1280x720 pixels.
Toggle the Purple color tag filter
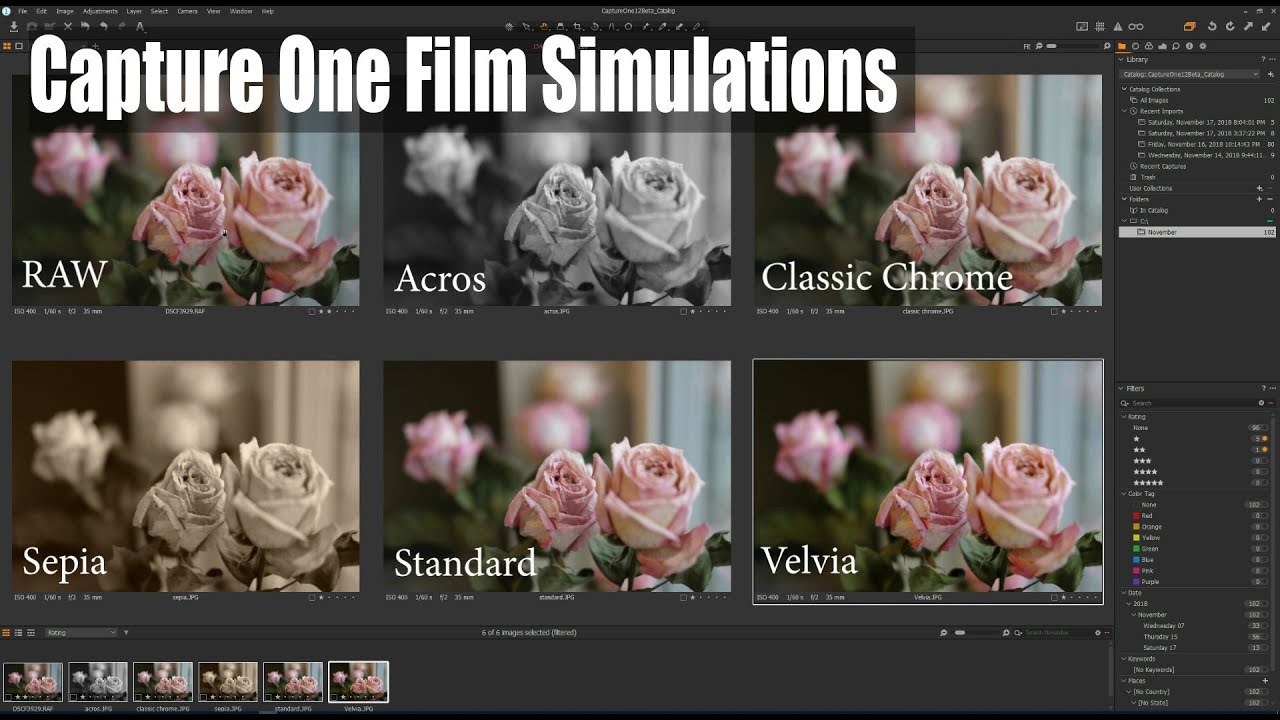(x=1264, y=582)
